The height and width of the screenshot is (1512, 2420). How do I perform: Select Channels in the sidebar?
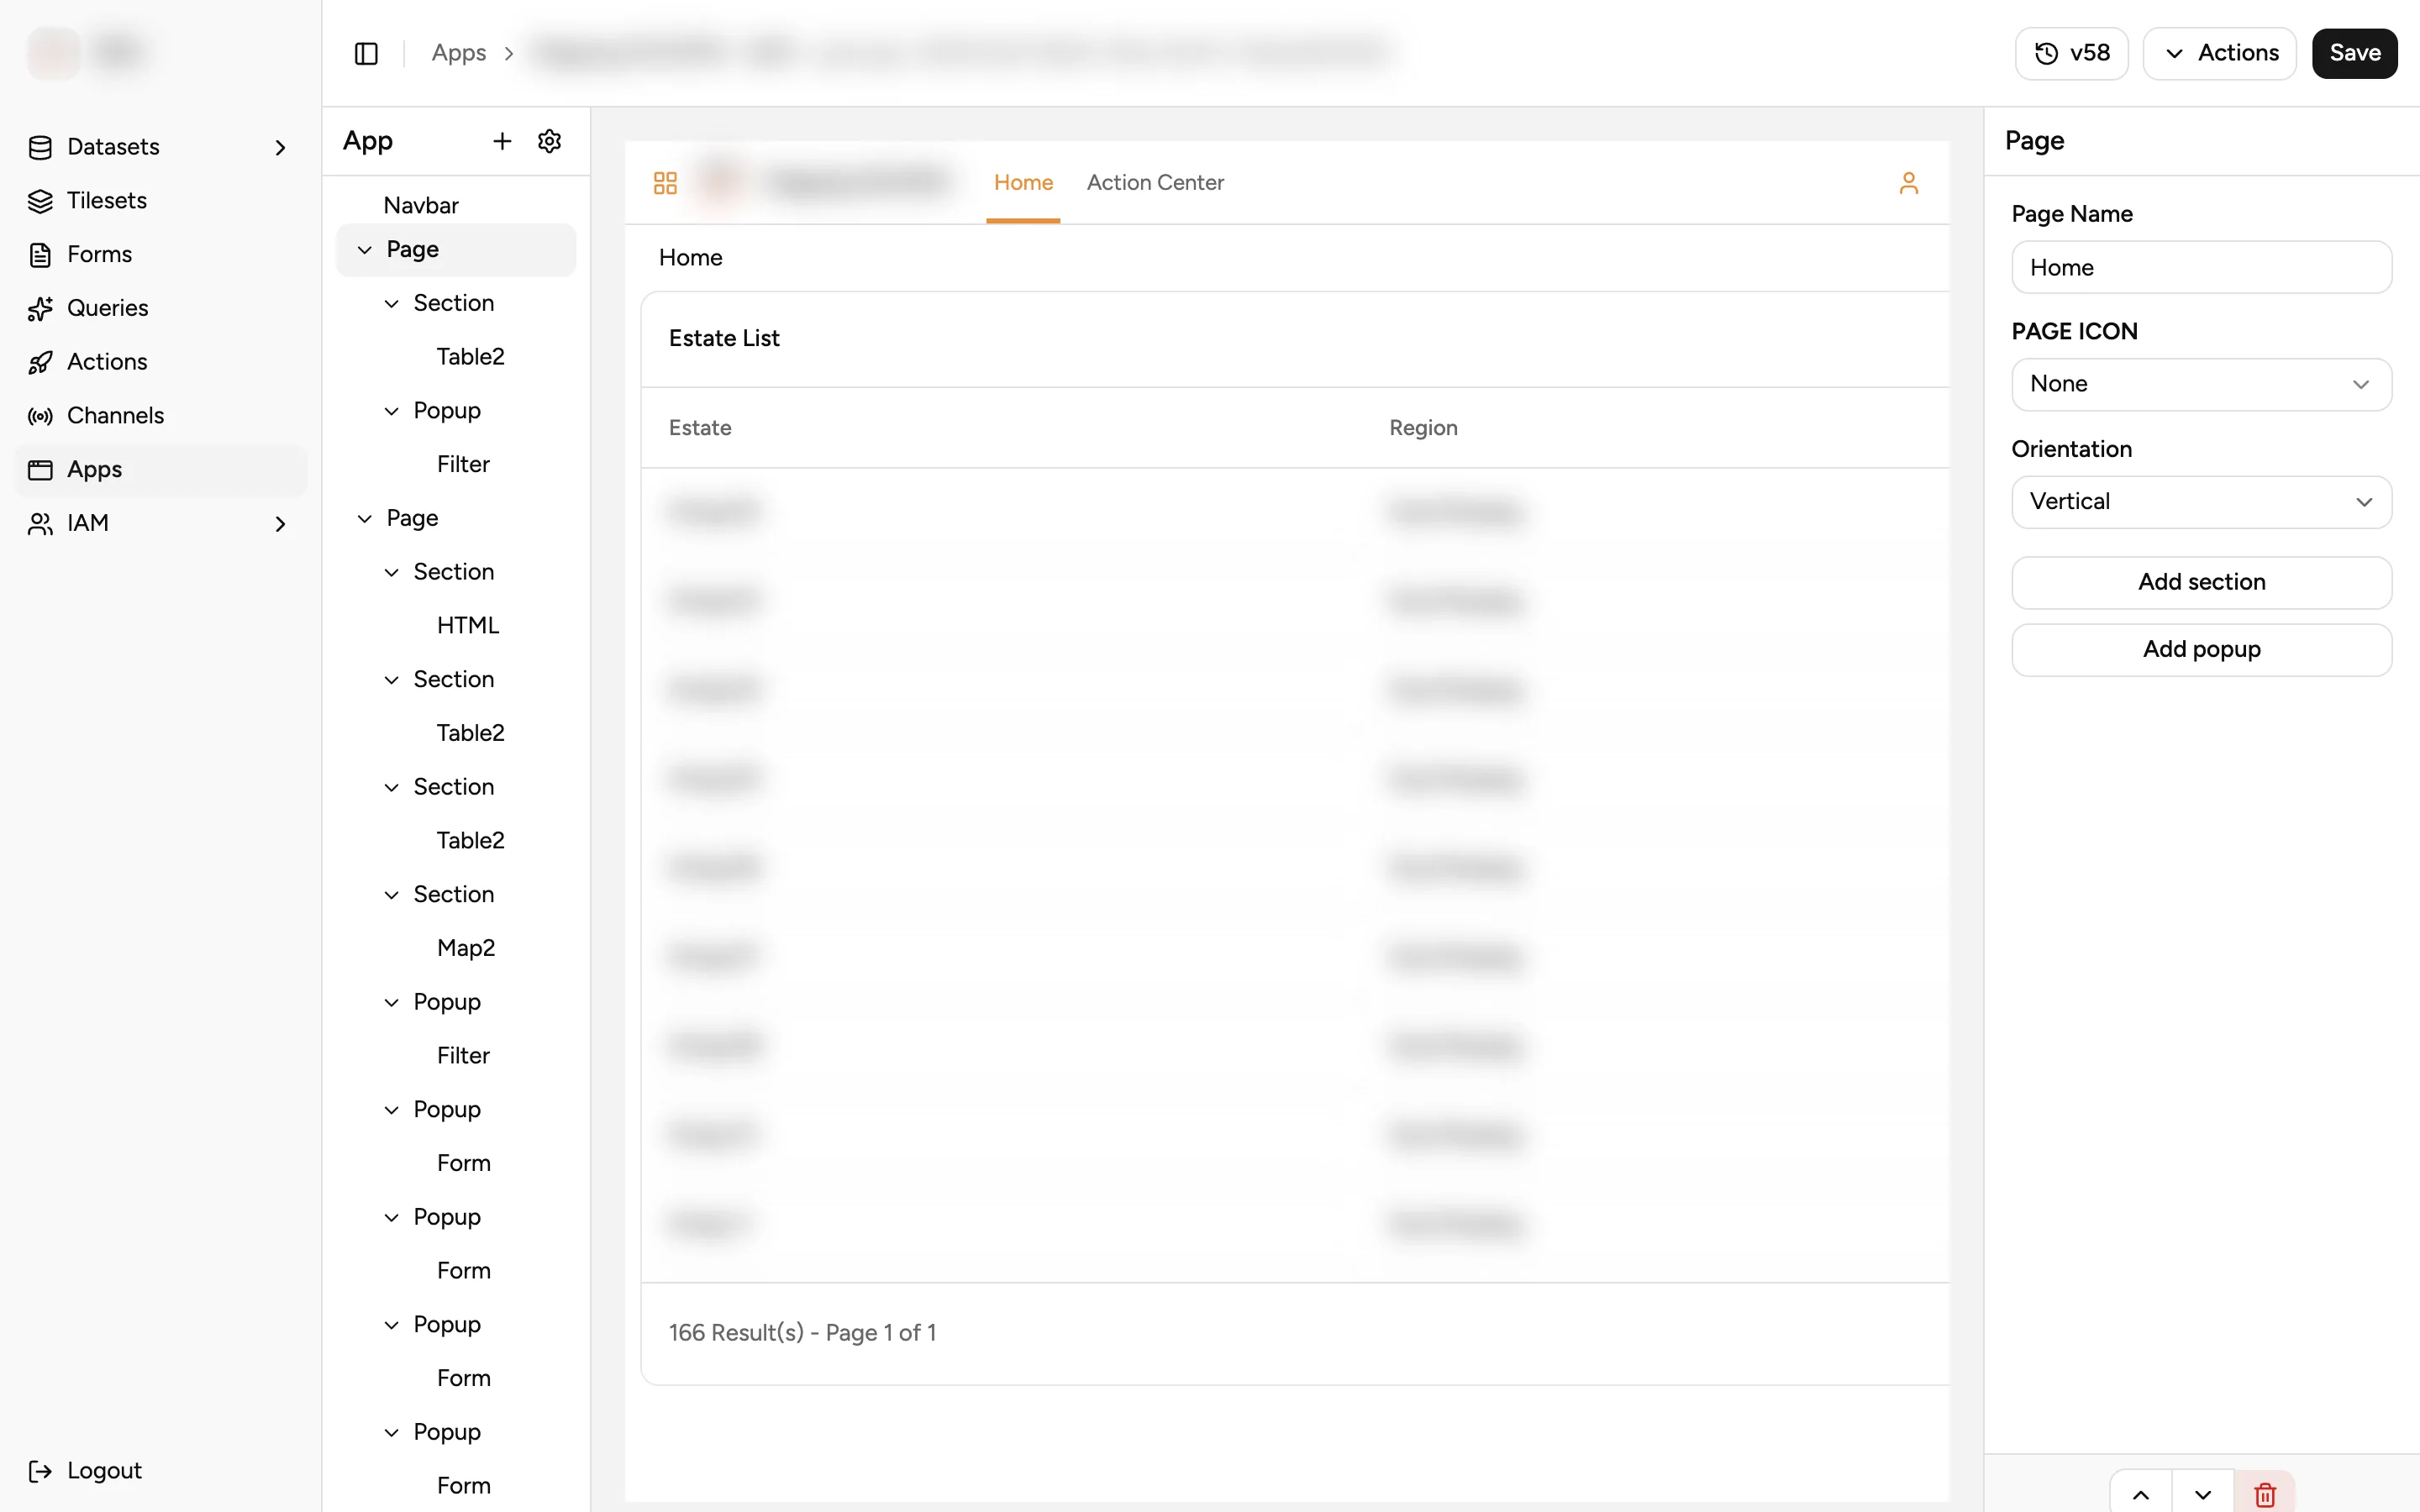tap(161, 416)
